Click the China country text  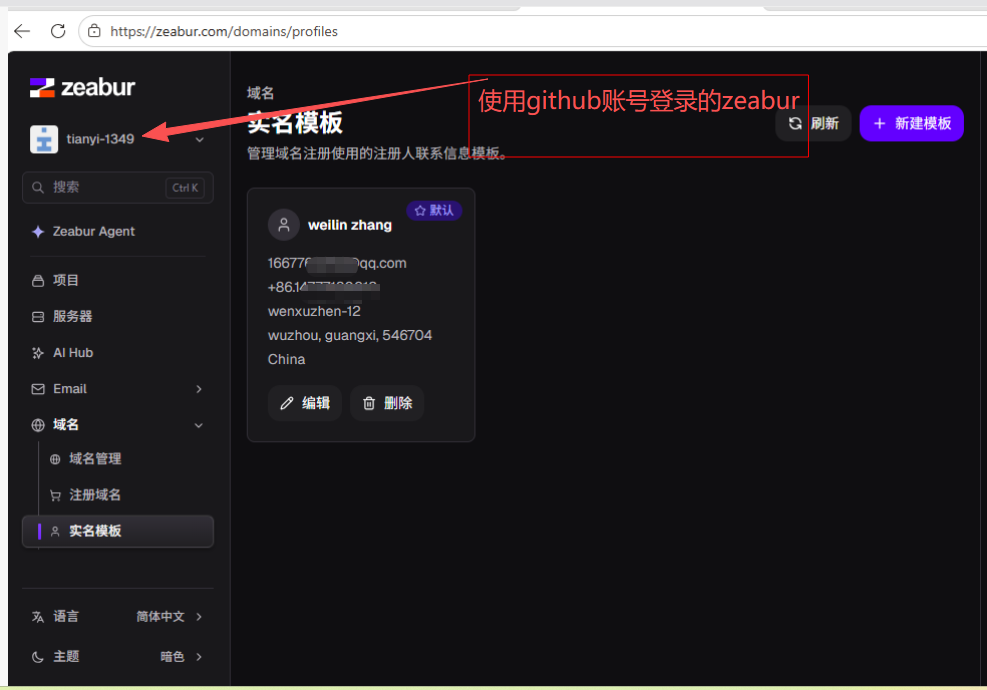286,359
